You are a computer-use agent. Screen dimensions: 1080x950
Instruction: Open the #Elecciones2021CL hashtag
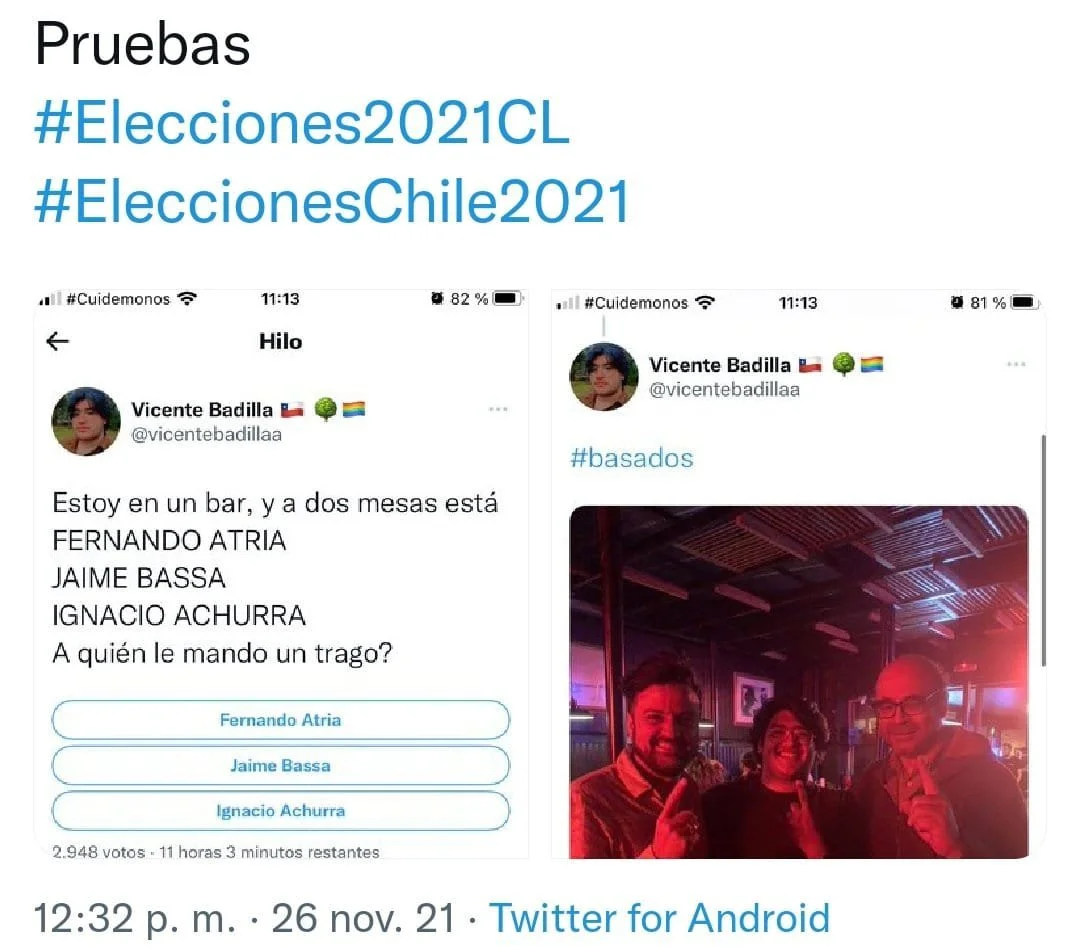click(302, 123)
